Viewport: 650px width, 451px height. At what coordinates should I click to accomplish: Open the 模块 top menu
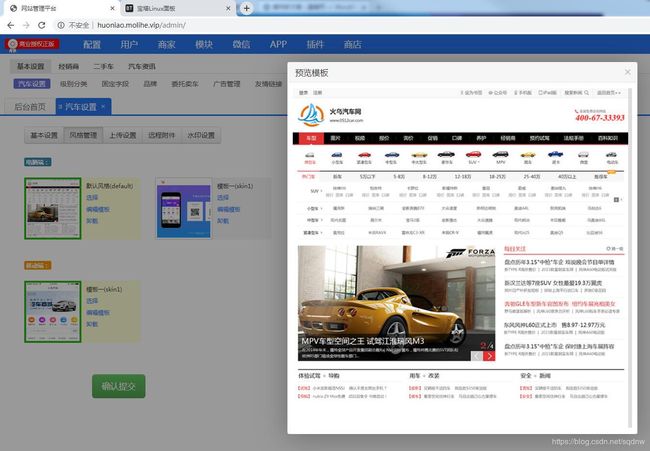204,44
